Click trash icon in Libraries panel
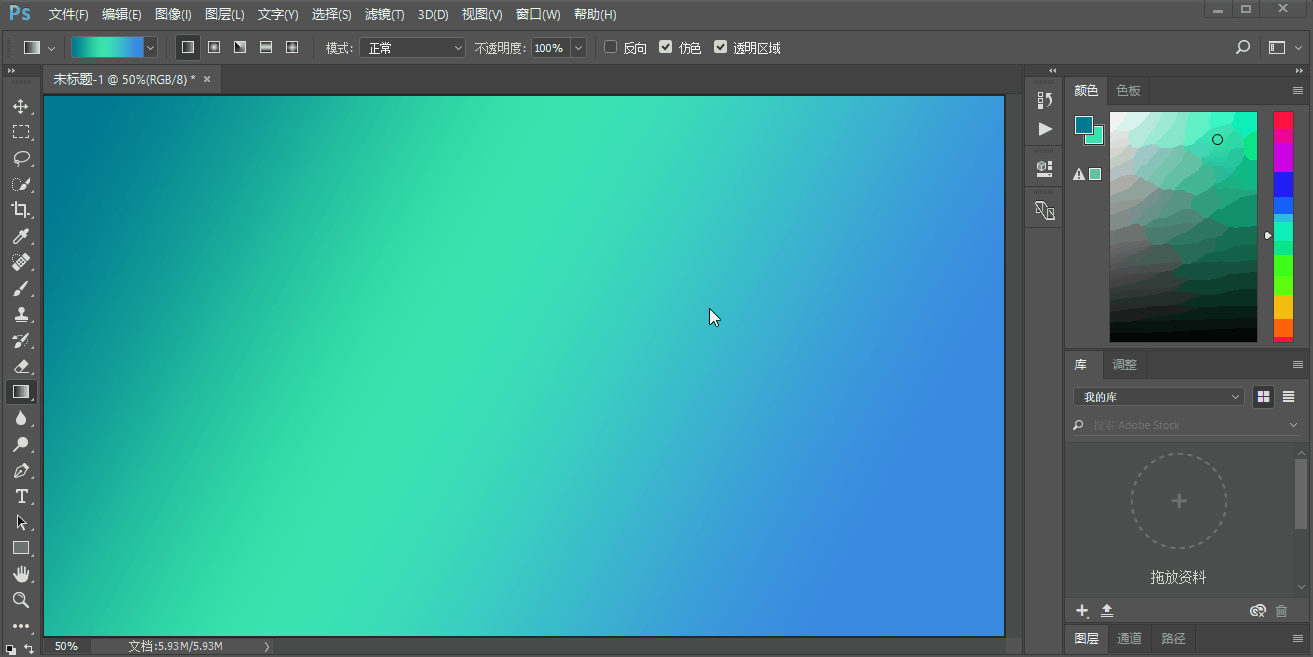Viewport: 1313px width, 657px height. coord(1282,610)
